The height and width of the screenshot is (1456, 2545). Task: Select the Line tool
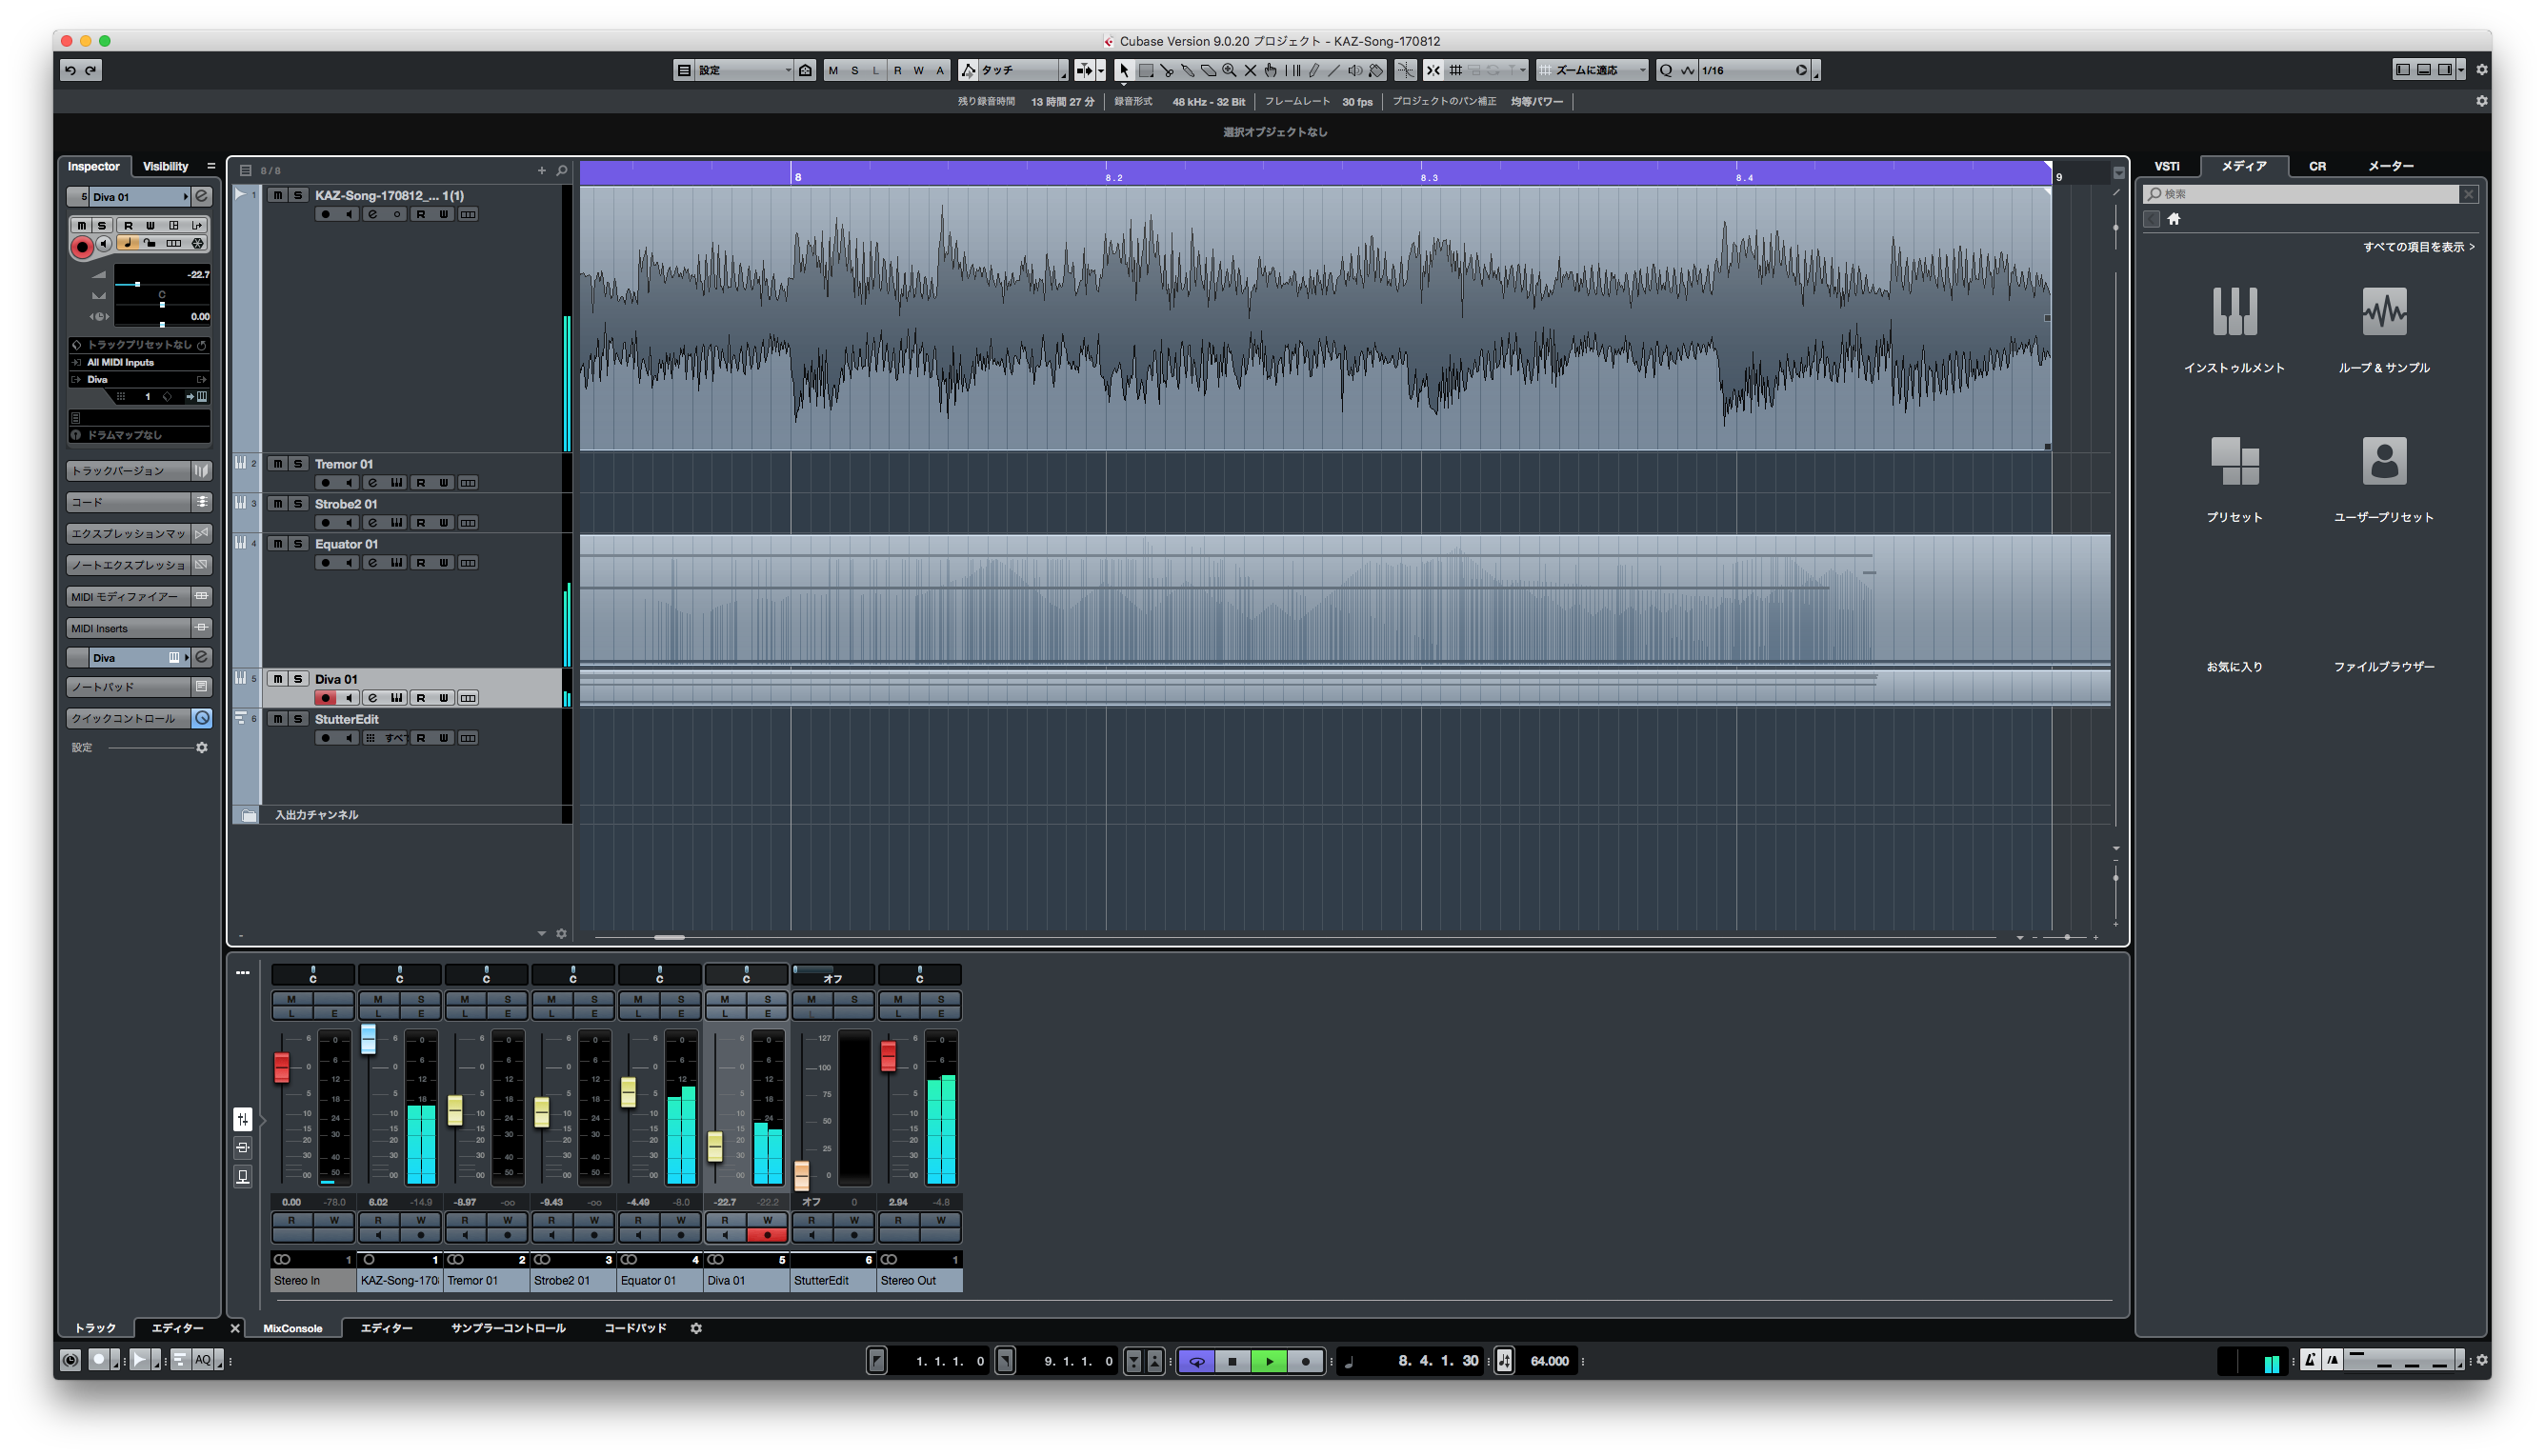point(1334,70)
